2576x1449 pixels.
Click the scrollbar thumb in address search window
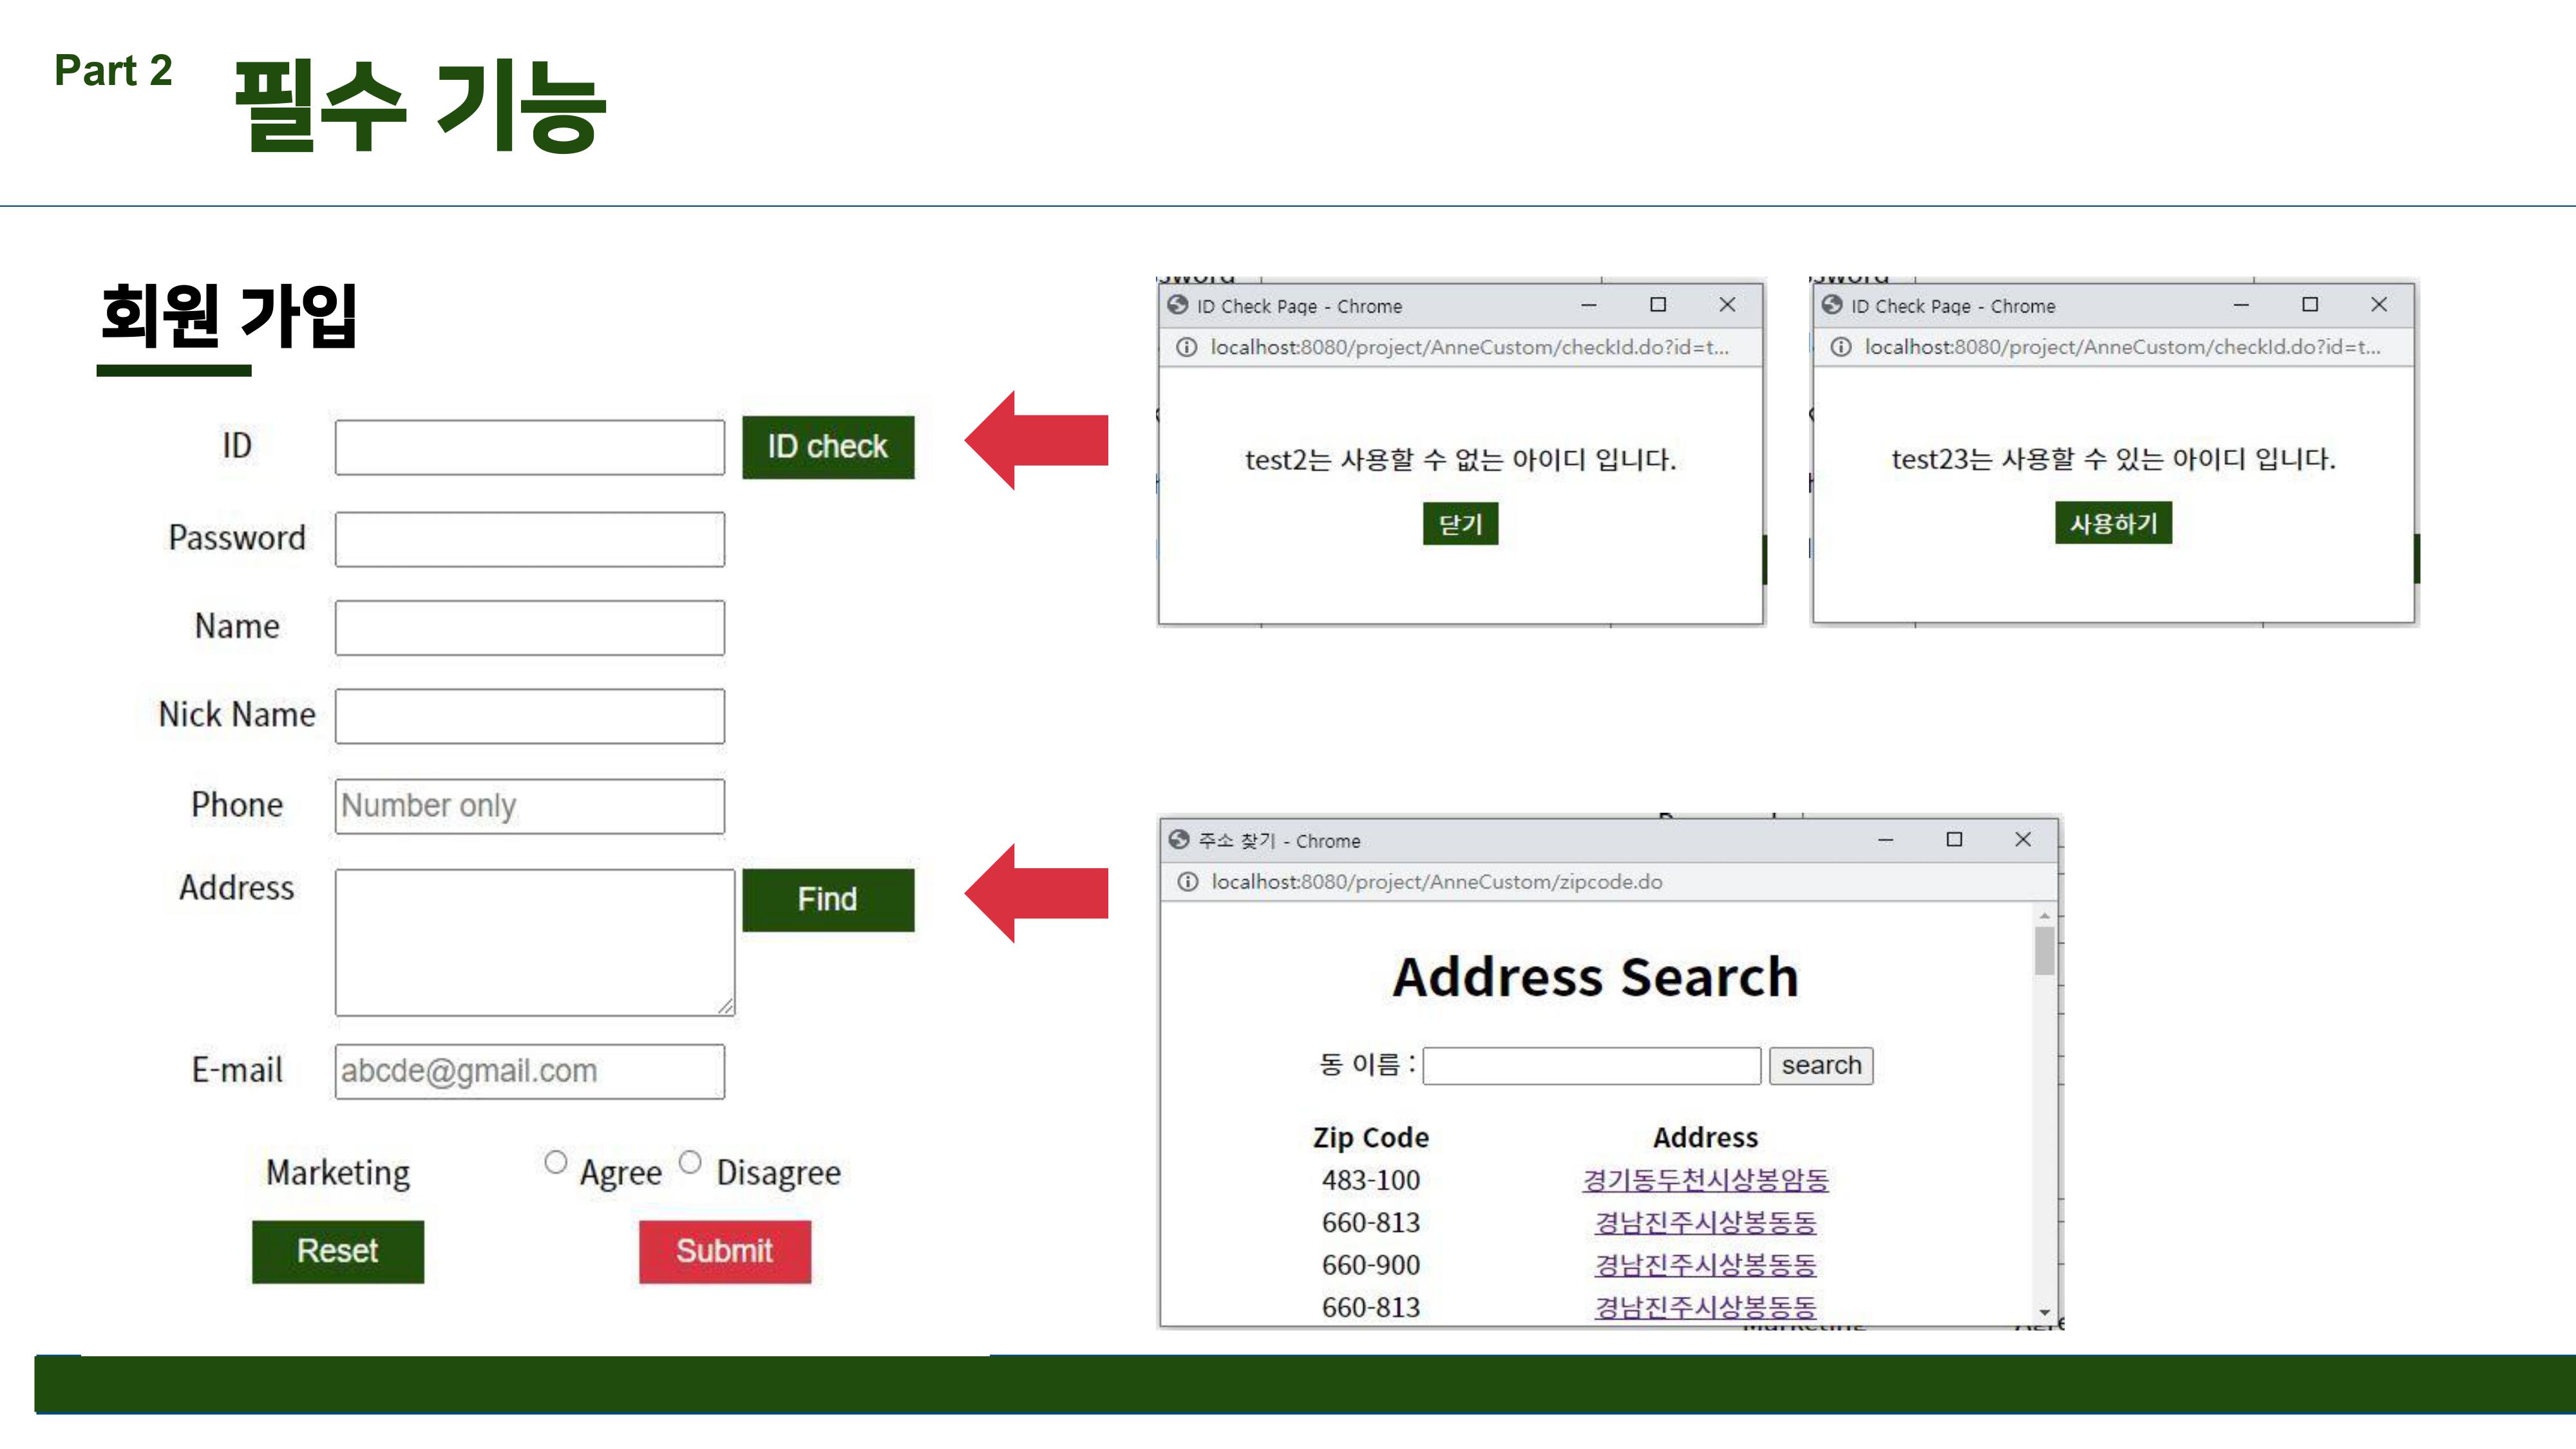click(x=2045, y=951)
